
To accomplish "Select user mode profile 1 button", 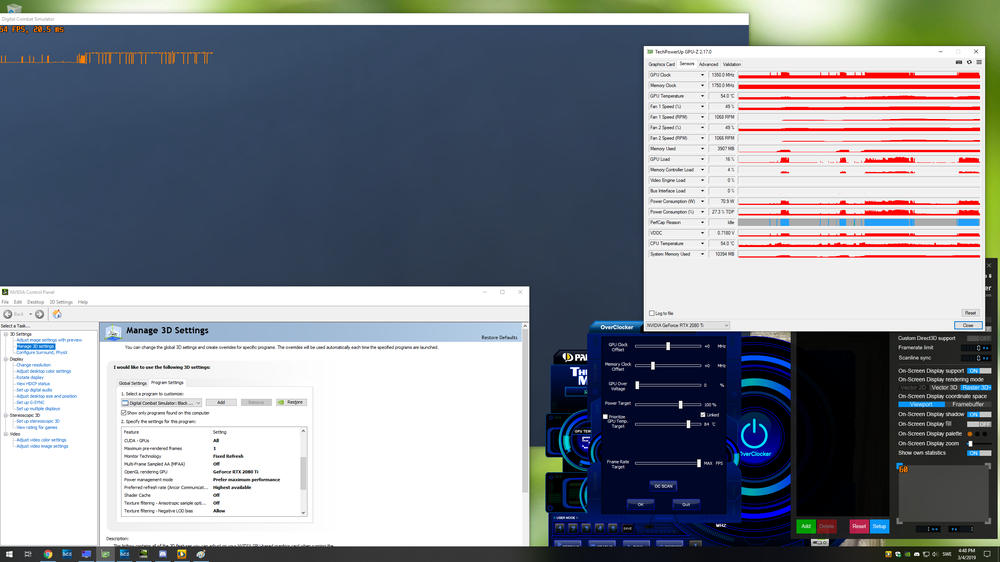I will 560,528.
